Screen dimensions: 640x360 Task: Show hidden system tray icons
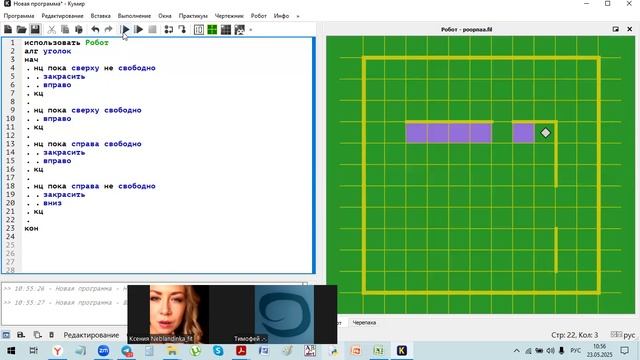pos(516,351)
